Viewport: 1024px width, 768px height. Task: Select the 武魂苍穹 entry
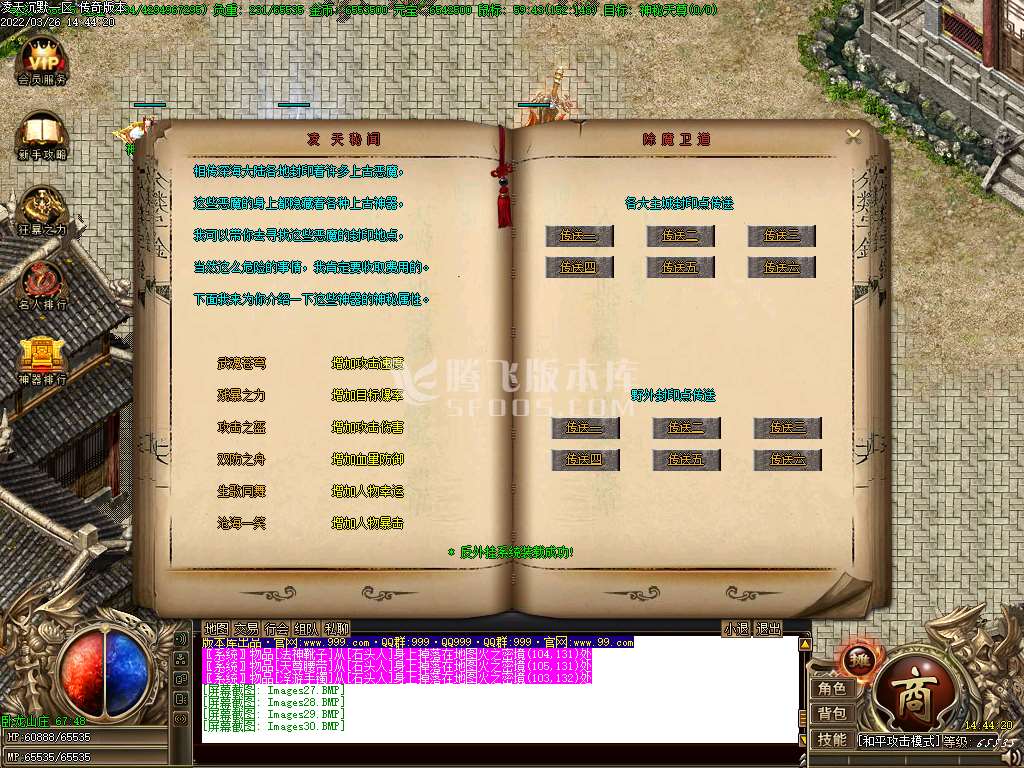[x=242, y=363]
